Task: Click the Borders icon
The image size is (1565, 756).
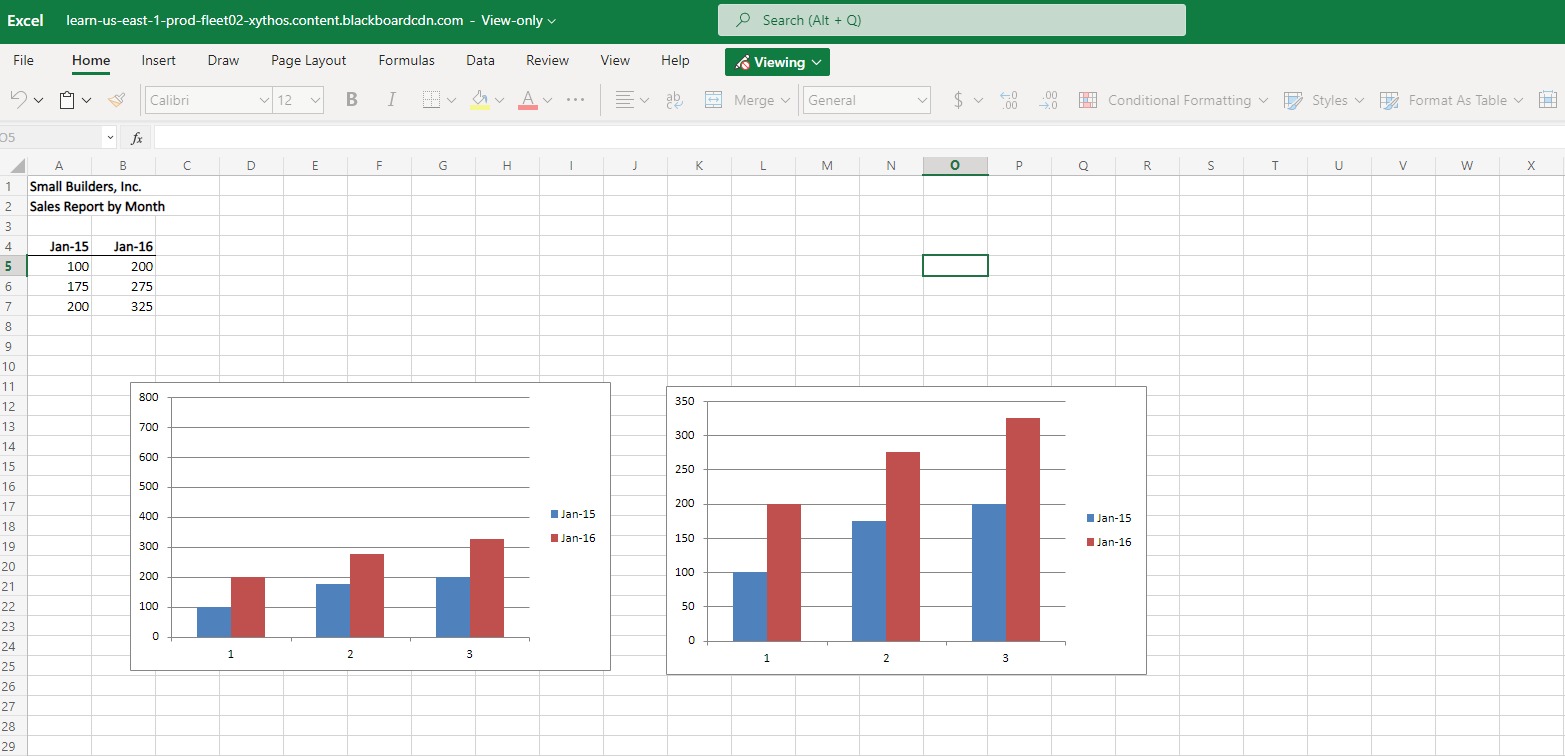Action: pos(431,100)
